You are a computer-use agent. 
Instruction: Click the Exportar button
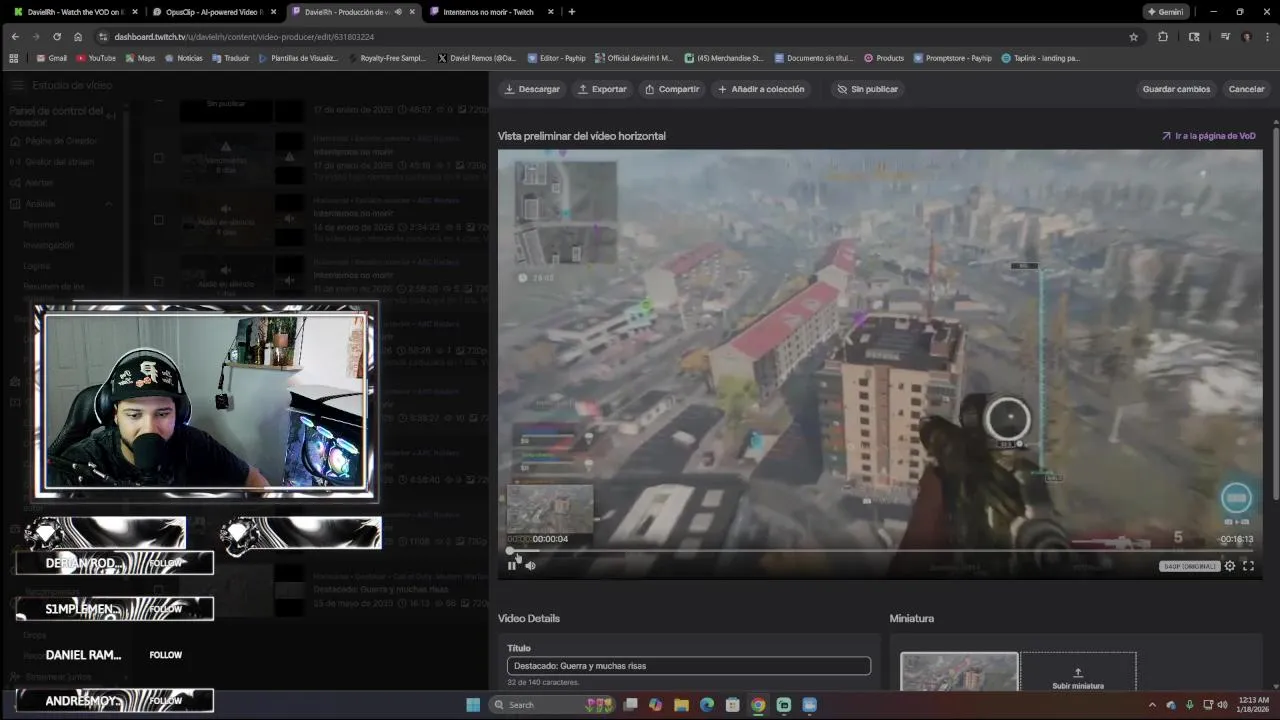[602, 89]
